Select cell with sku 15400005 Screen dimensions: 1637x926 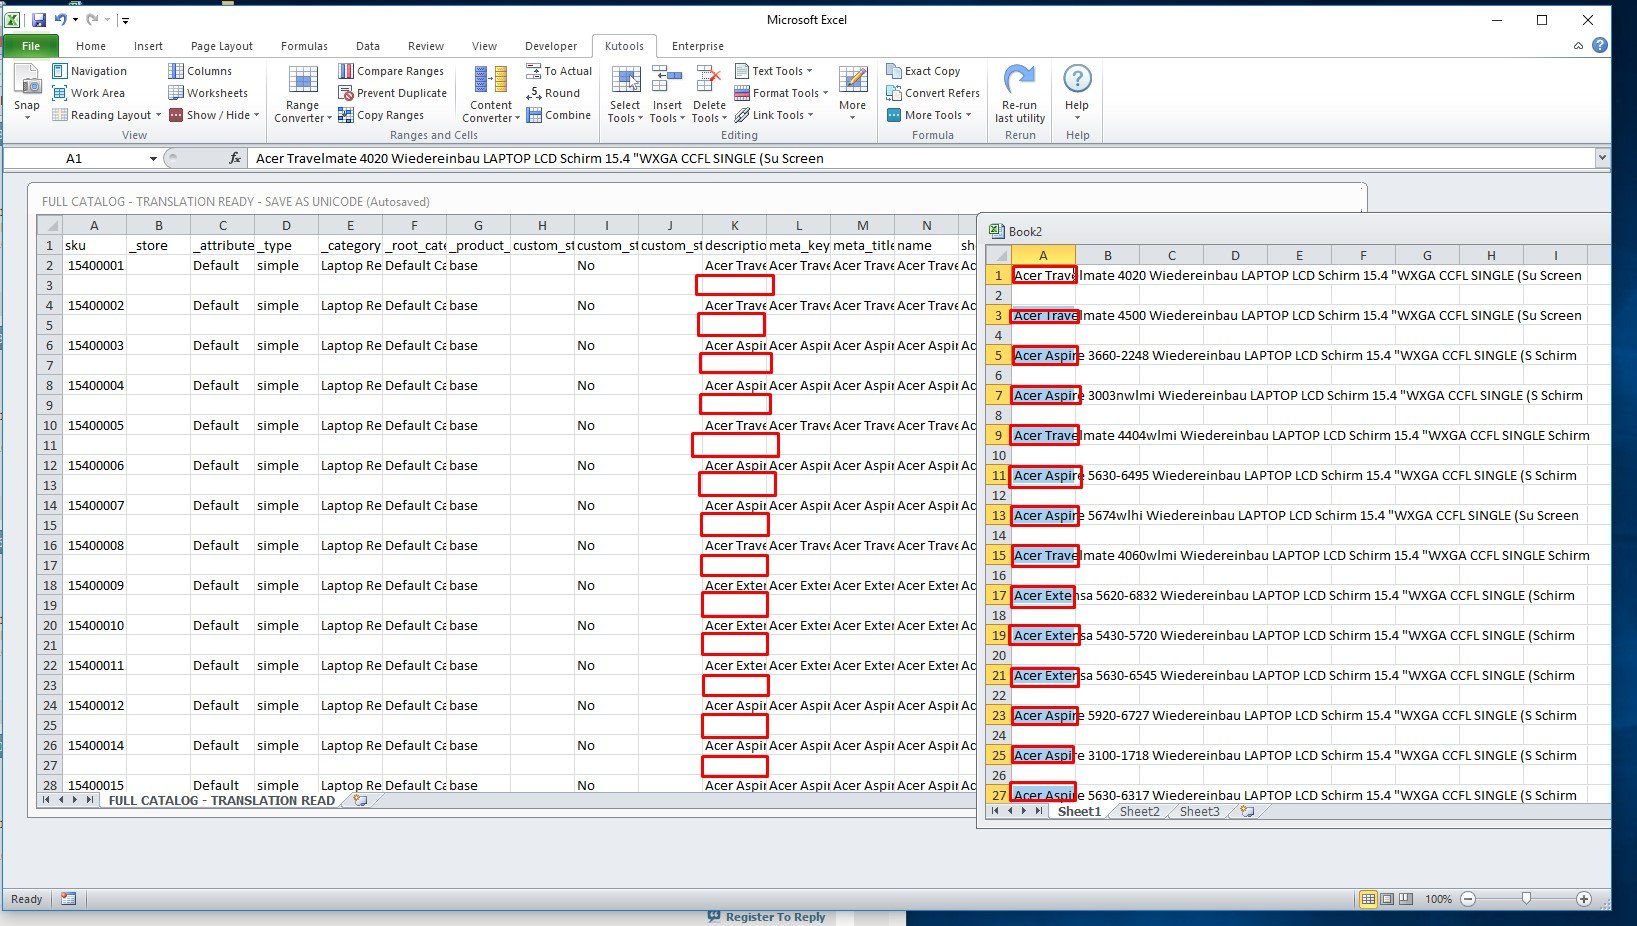[x=95, y=425]
